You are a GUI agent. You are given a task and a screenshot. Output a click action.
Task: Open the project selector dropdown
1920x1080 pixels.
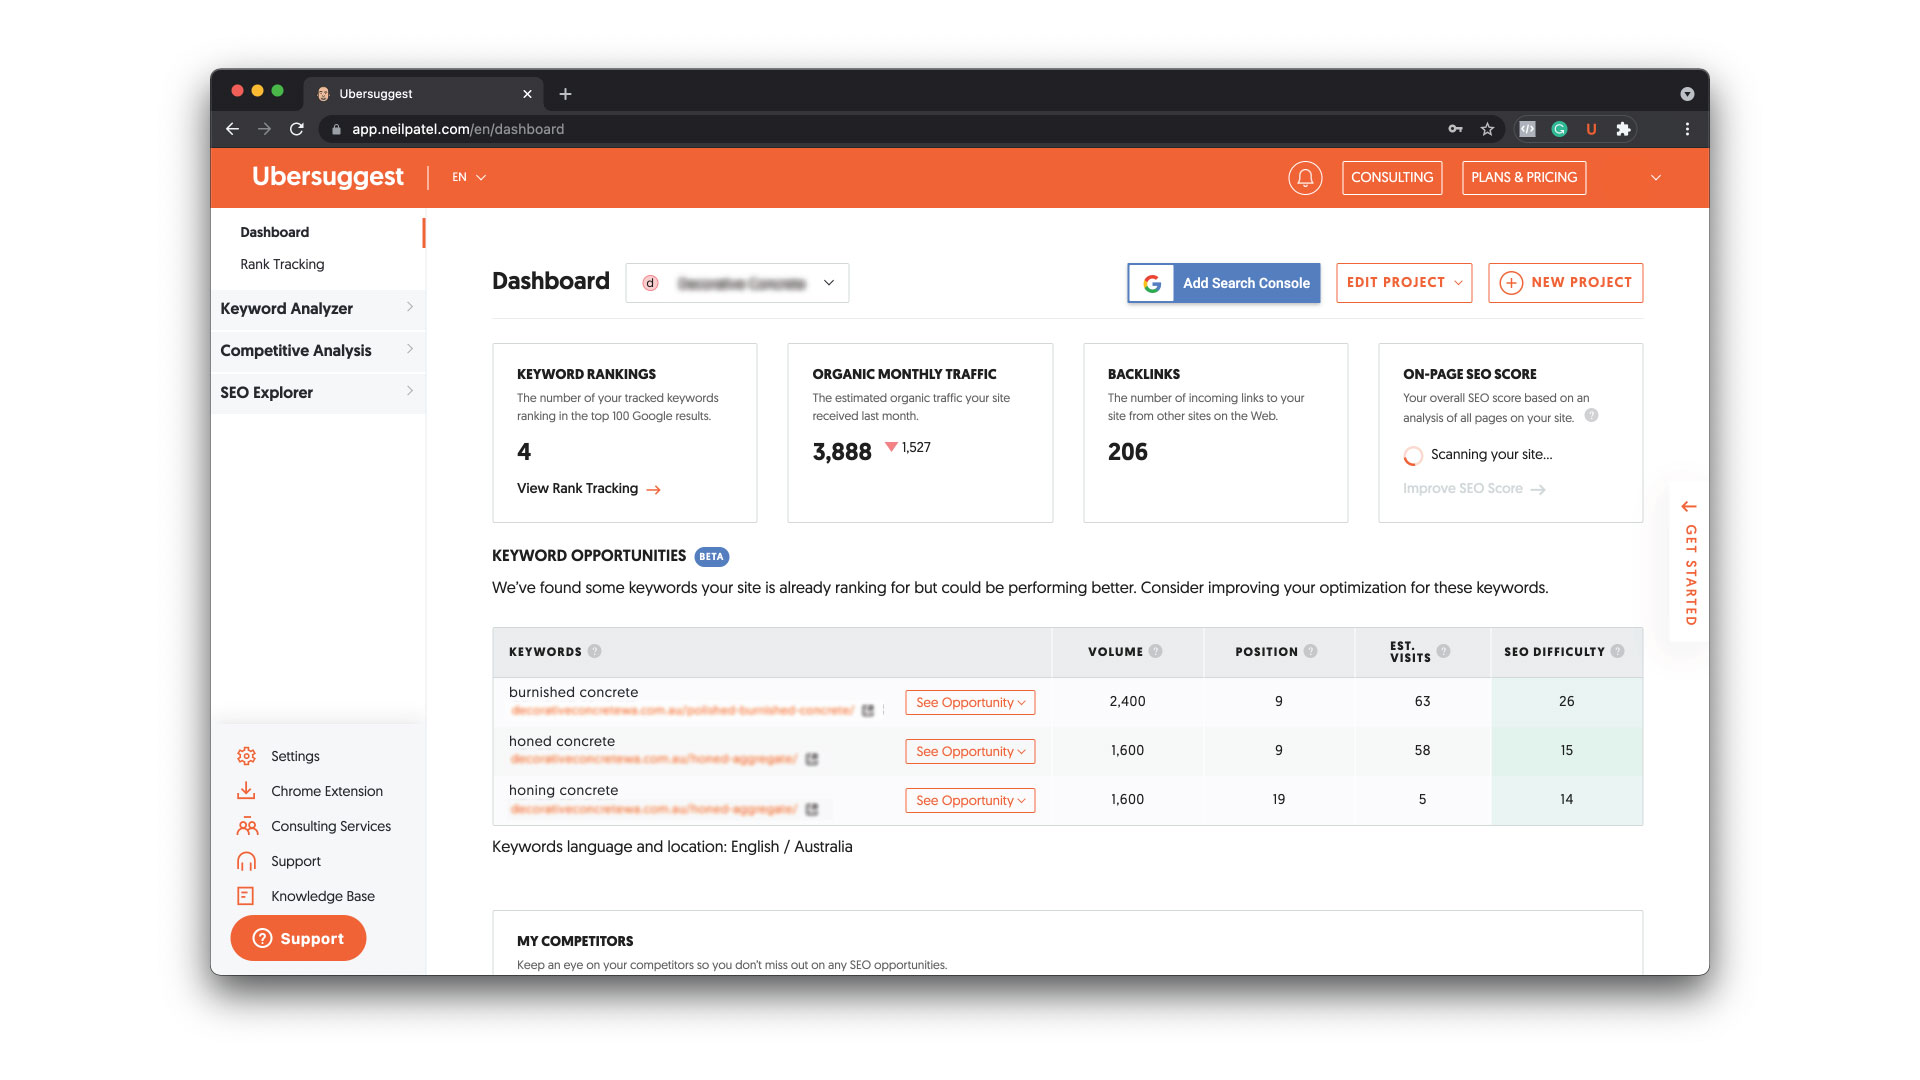pyautogui.click(x=737, y=283)
